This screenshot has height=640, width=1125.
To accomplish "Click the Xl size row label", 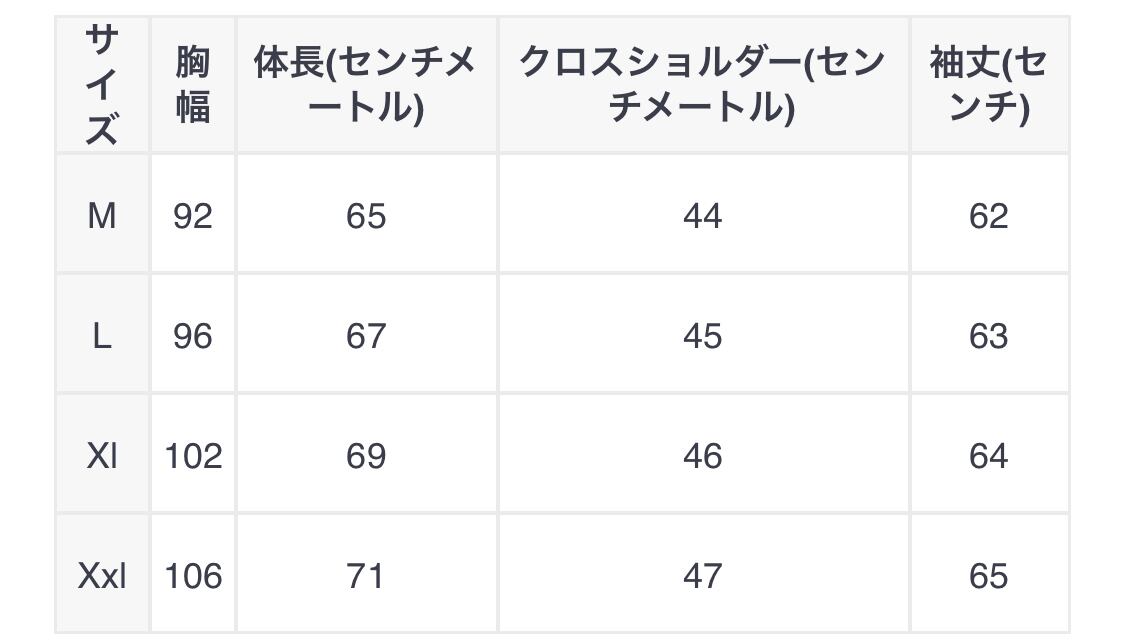I will pos(101,456).
